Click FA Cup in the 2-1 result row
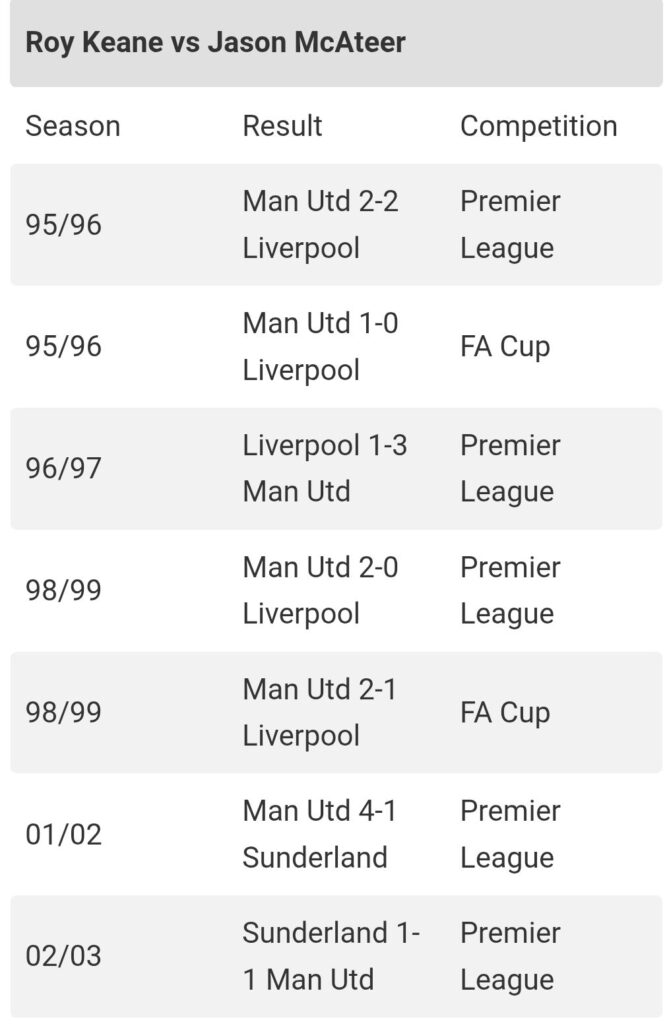This screenshot has height=1024, width=667. 504,712
